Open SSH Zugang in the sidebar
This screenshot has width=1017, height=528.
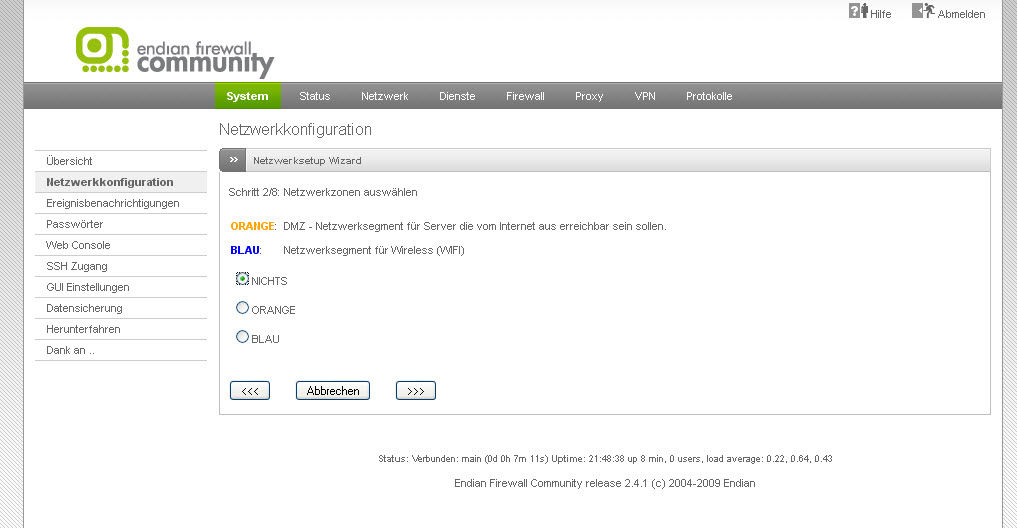(77, 266)
